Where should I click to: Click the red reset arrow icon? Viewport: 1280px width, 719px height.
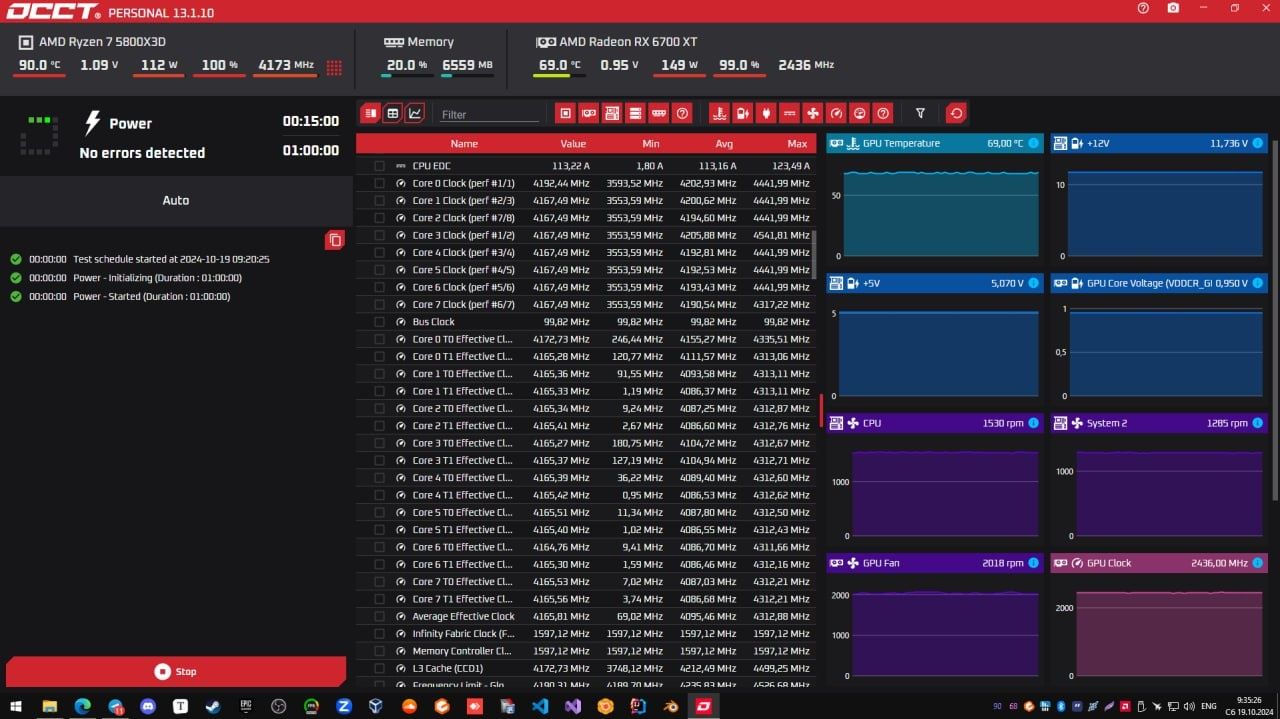pyautogui.click(x=956, y=113)
